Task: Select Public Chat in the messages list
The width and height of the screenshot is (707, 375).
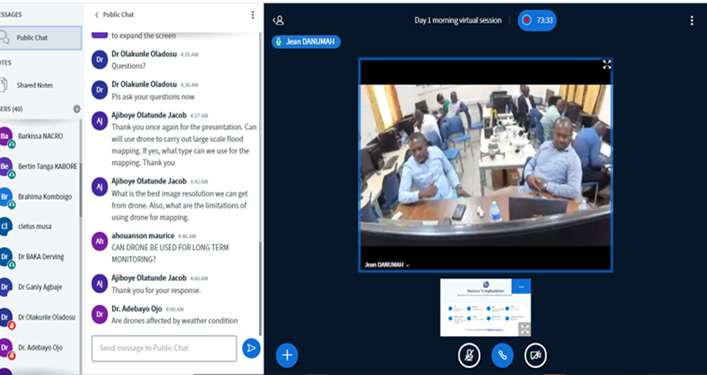Action: pyautogui.click(x=40, y=38)
